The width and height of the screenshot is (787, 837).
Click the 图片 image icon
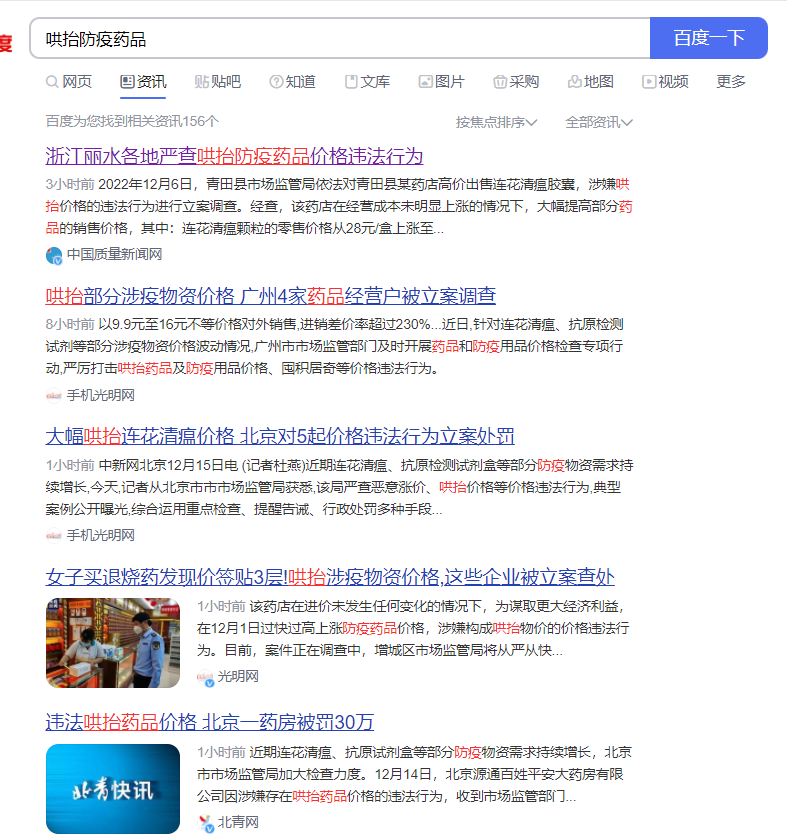425,82
